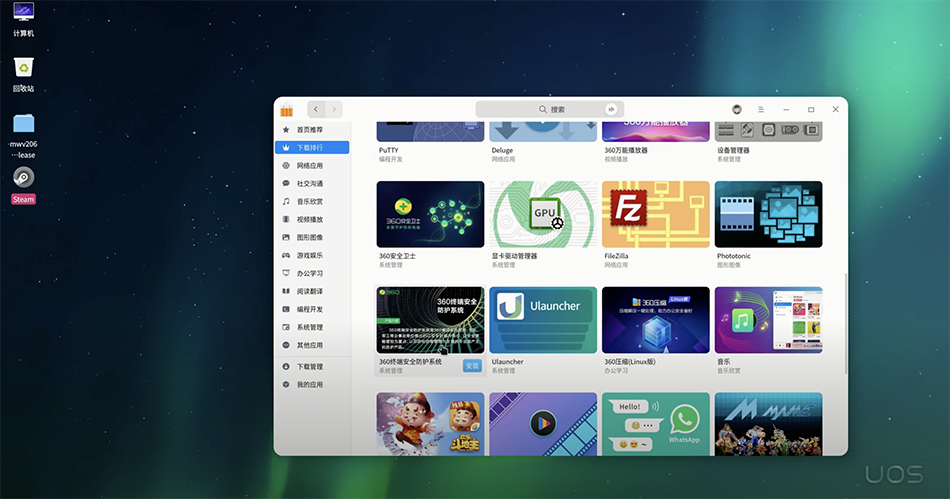Click the Ulauncher title text below card

pos(507,362)
